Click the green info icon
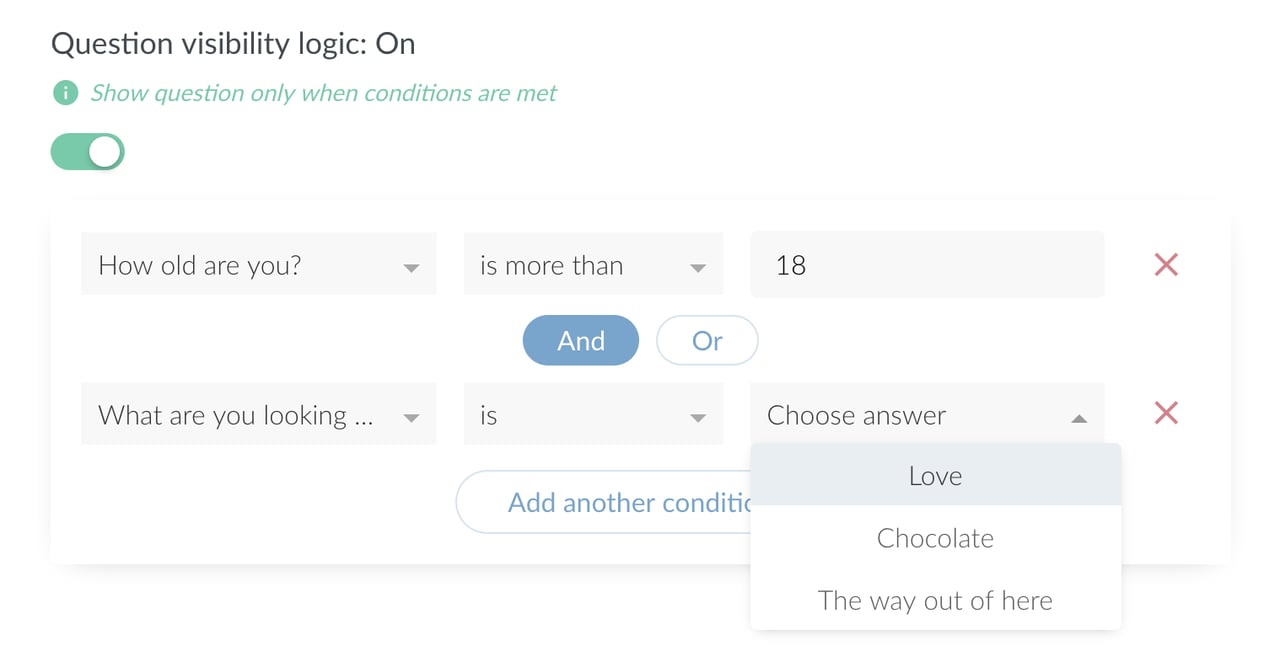1280x667 pixels. click(65, 93)
